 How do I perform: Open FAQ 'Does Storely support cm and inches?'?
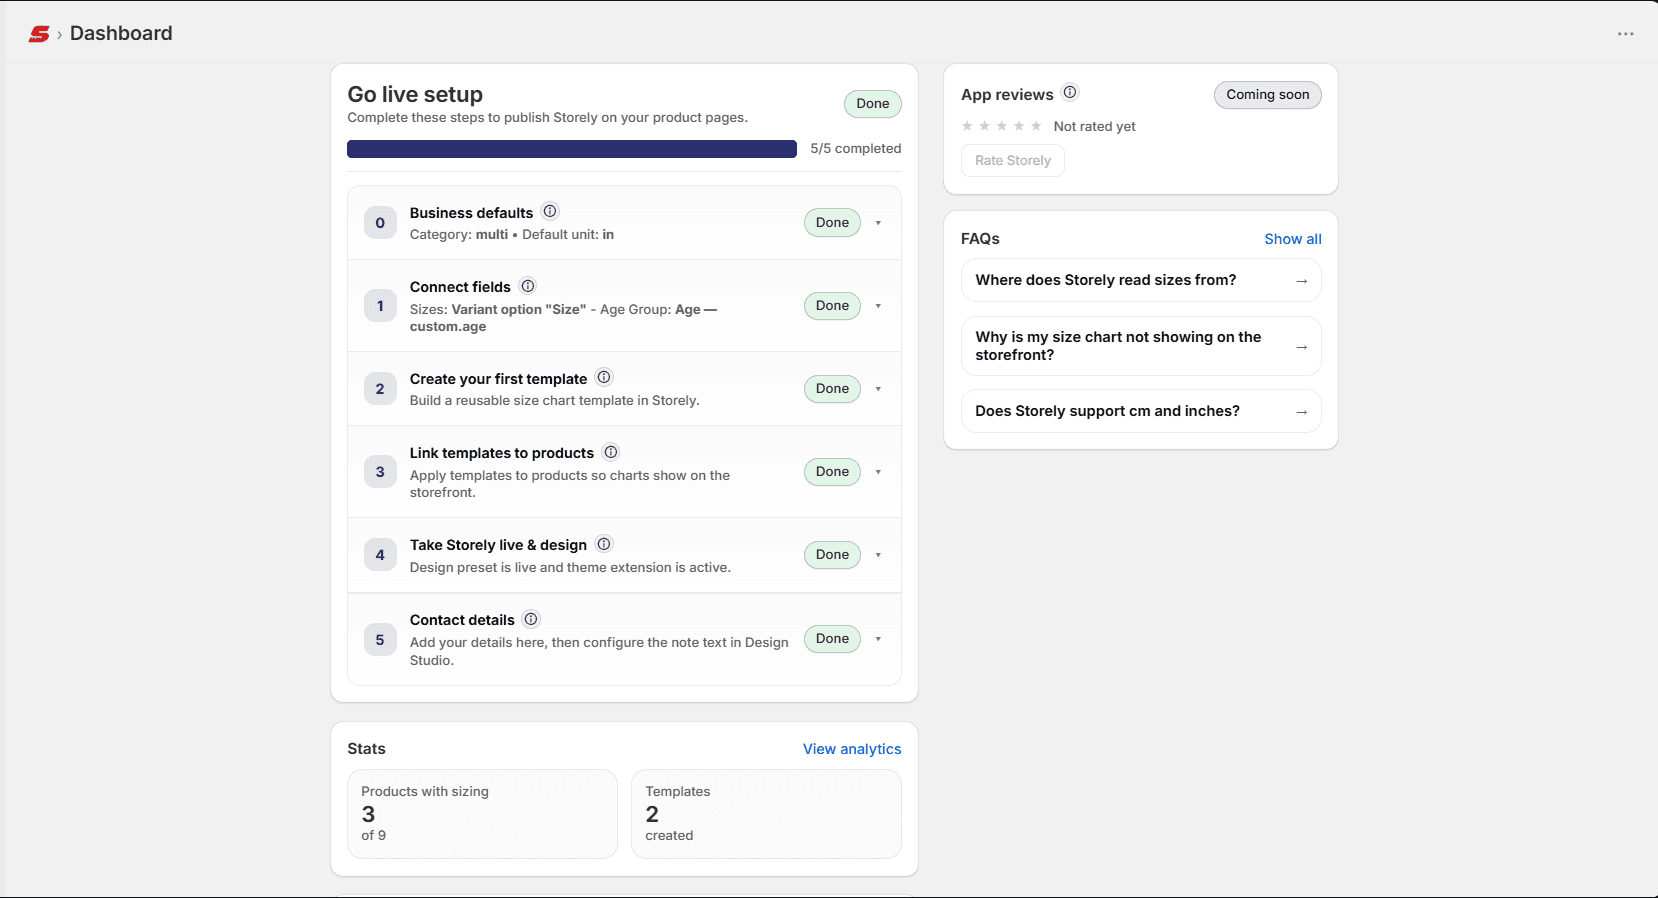(1141, 411)
